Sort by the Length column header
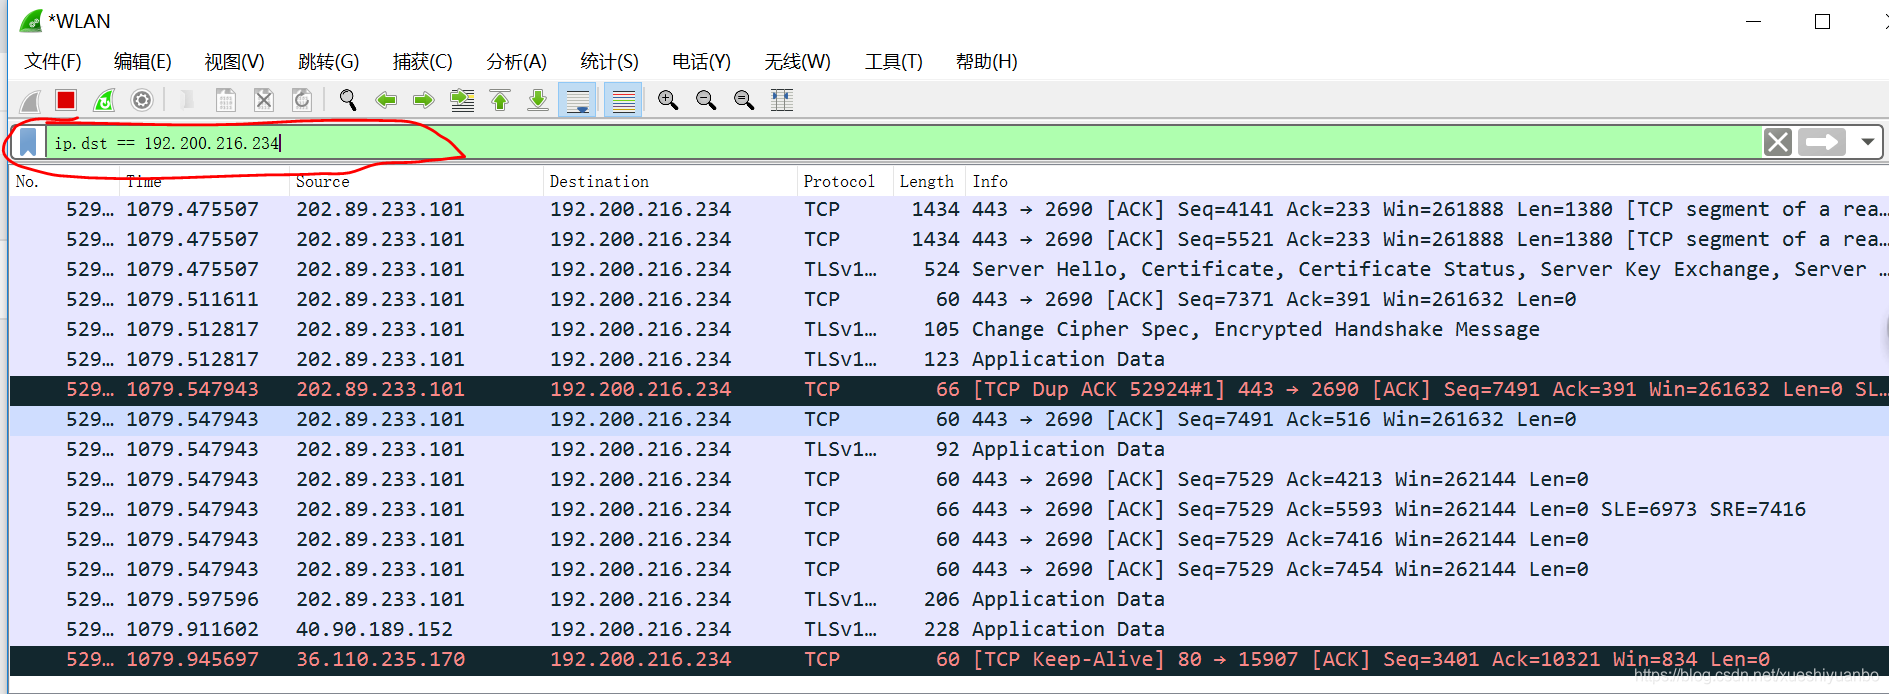The height and width of the screenshot is (694, 1889). pos(929,181)
